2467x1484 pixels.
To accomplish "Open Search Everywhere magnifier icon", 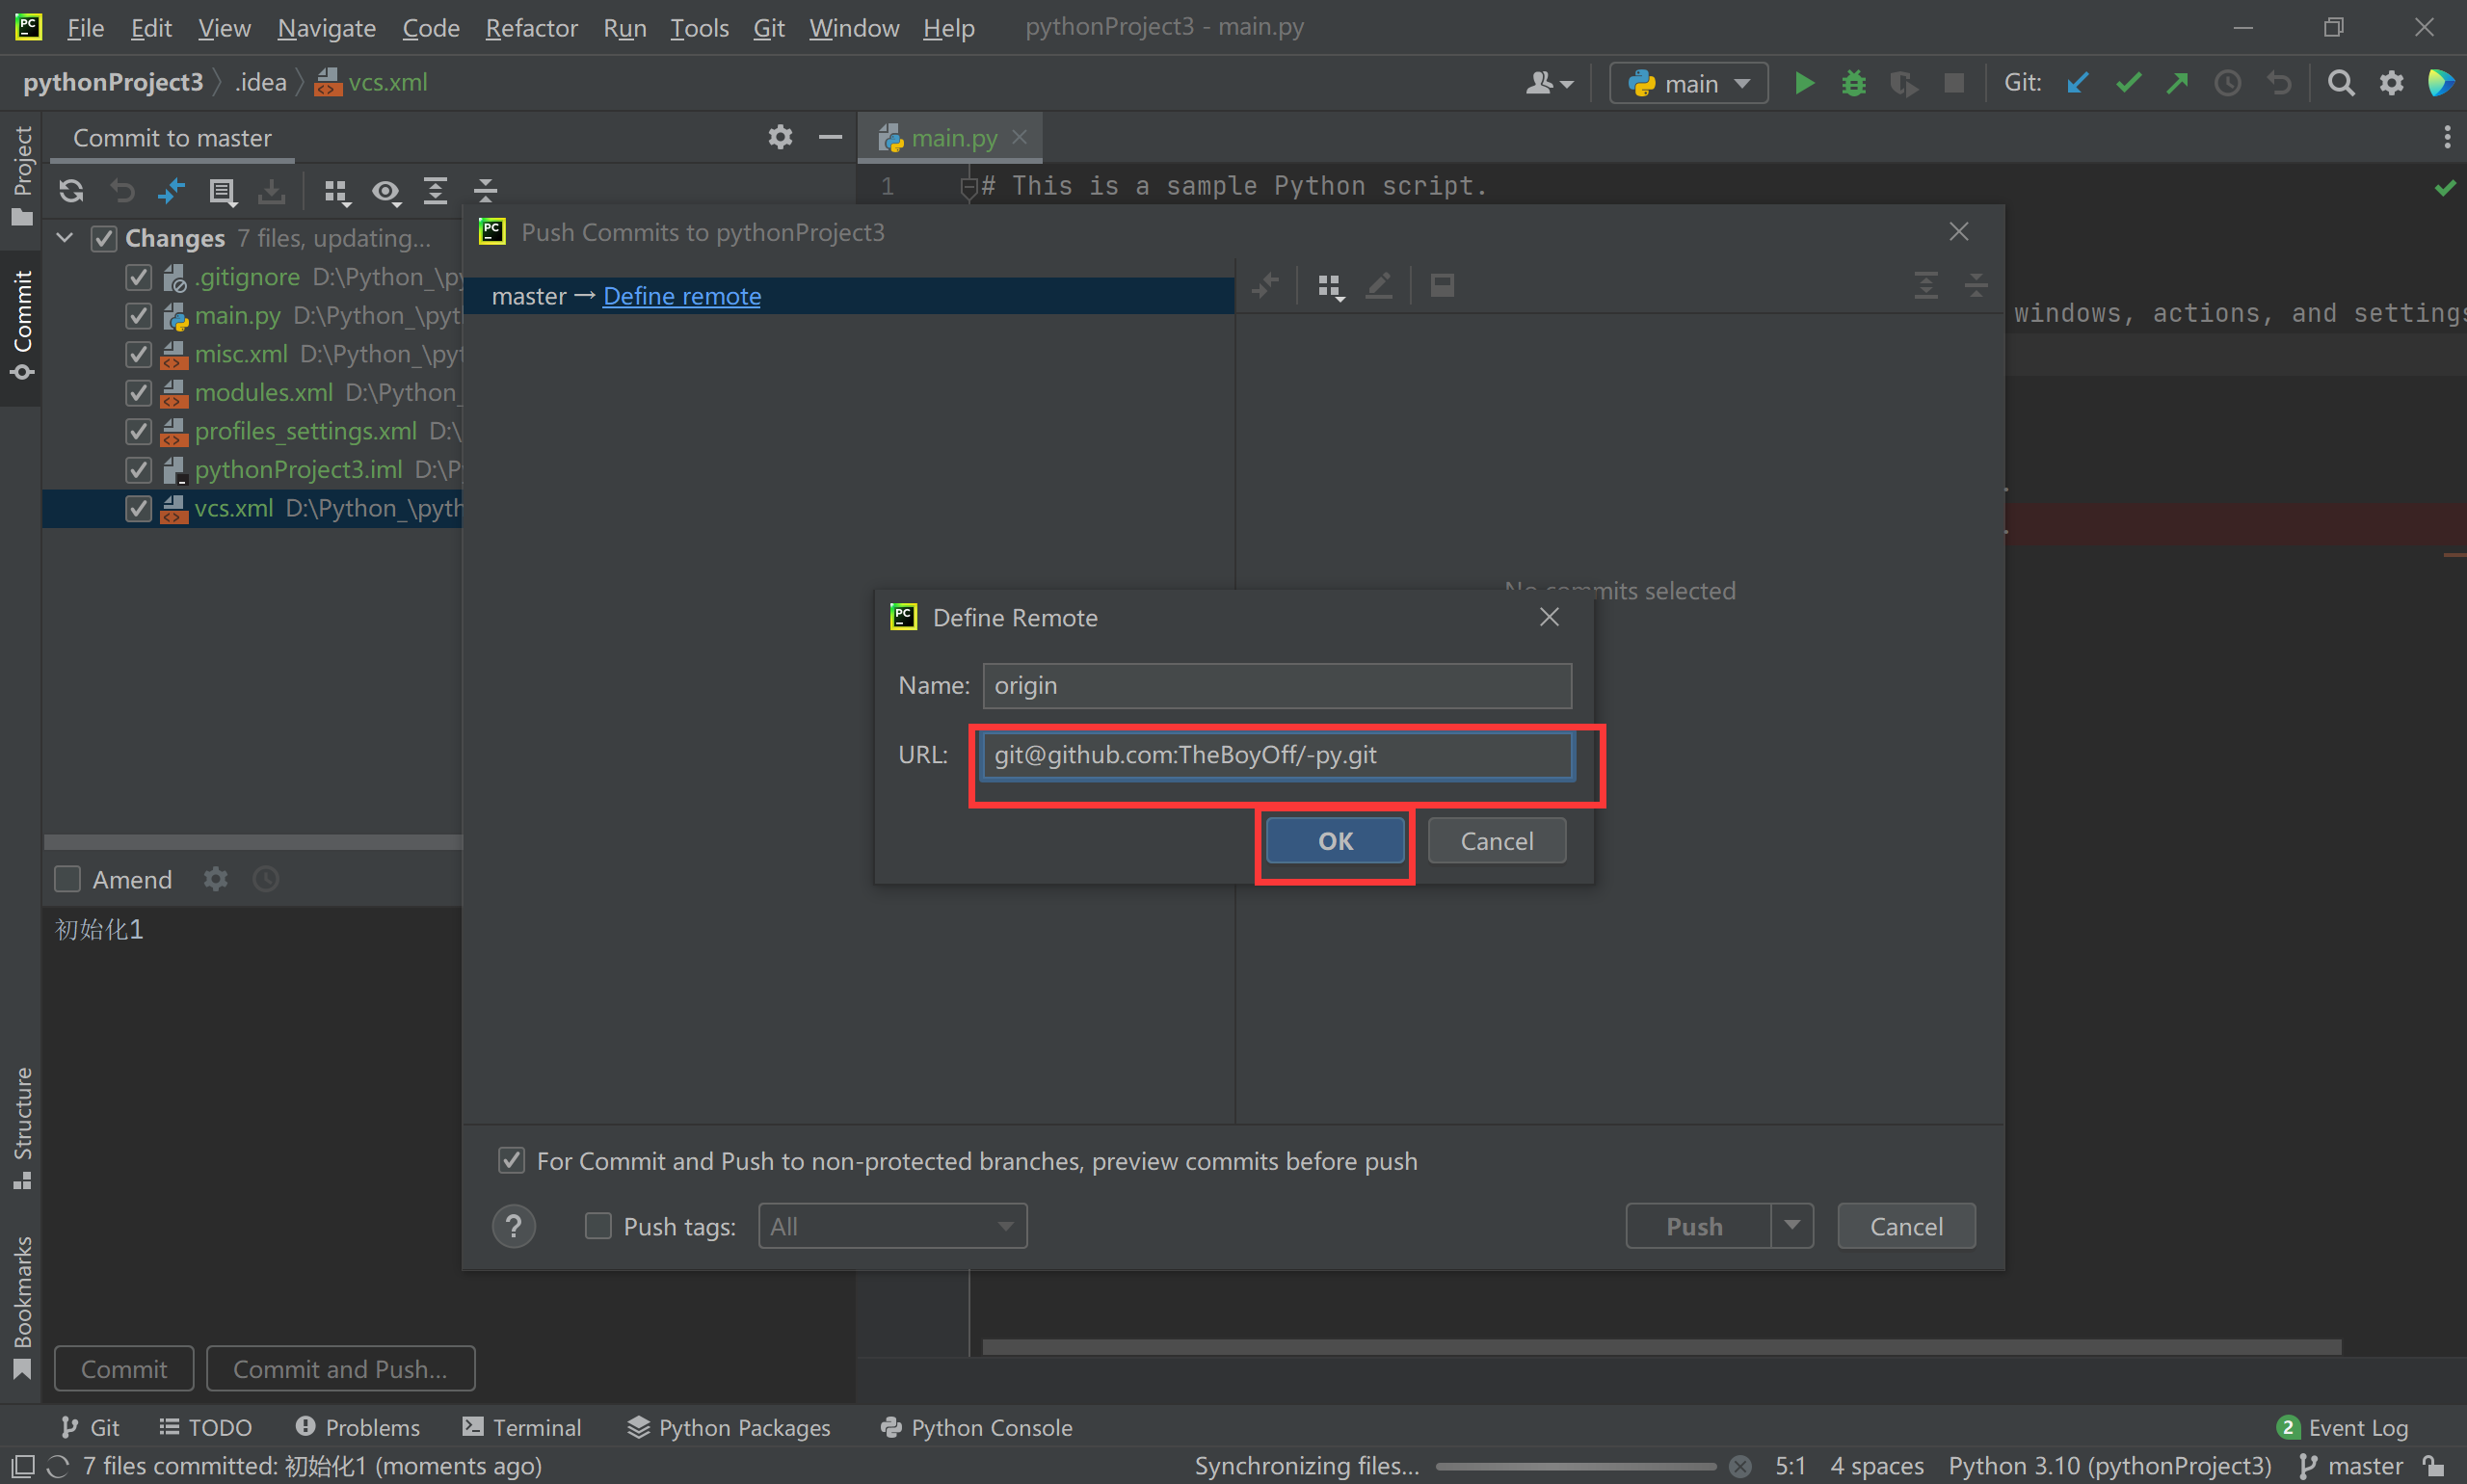I will point(2340,83).
